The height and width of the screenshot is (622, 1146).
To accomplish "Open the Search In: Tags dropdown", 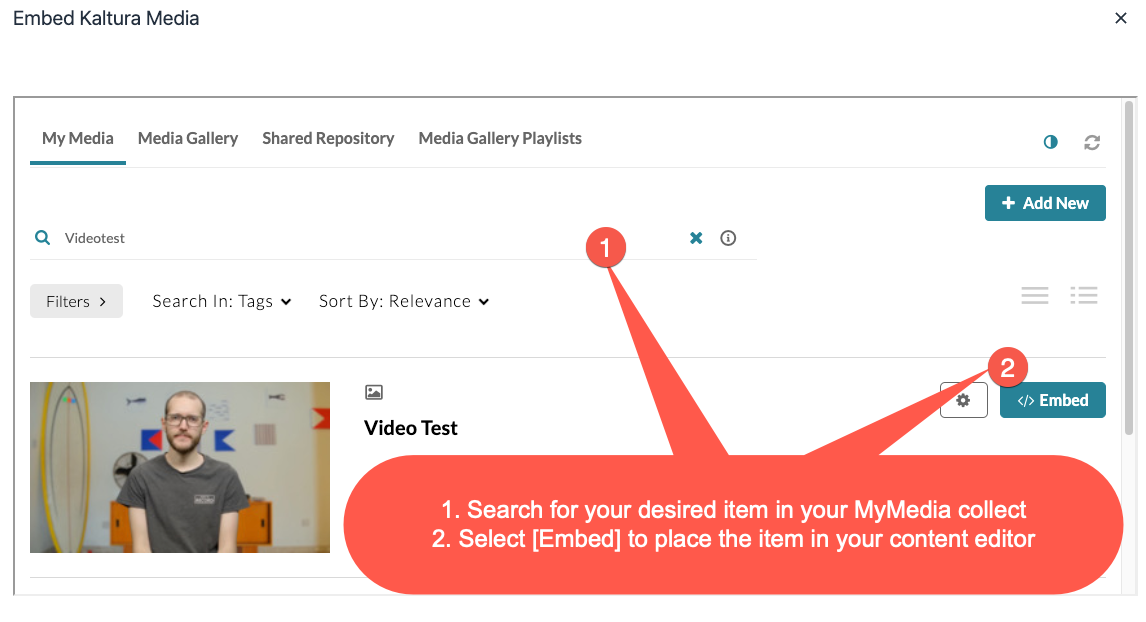I will (x=222, y=301).
